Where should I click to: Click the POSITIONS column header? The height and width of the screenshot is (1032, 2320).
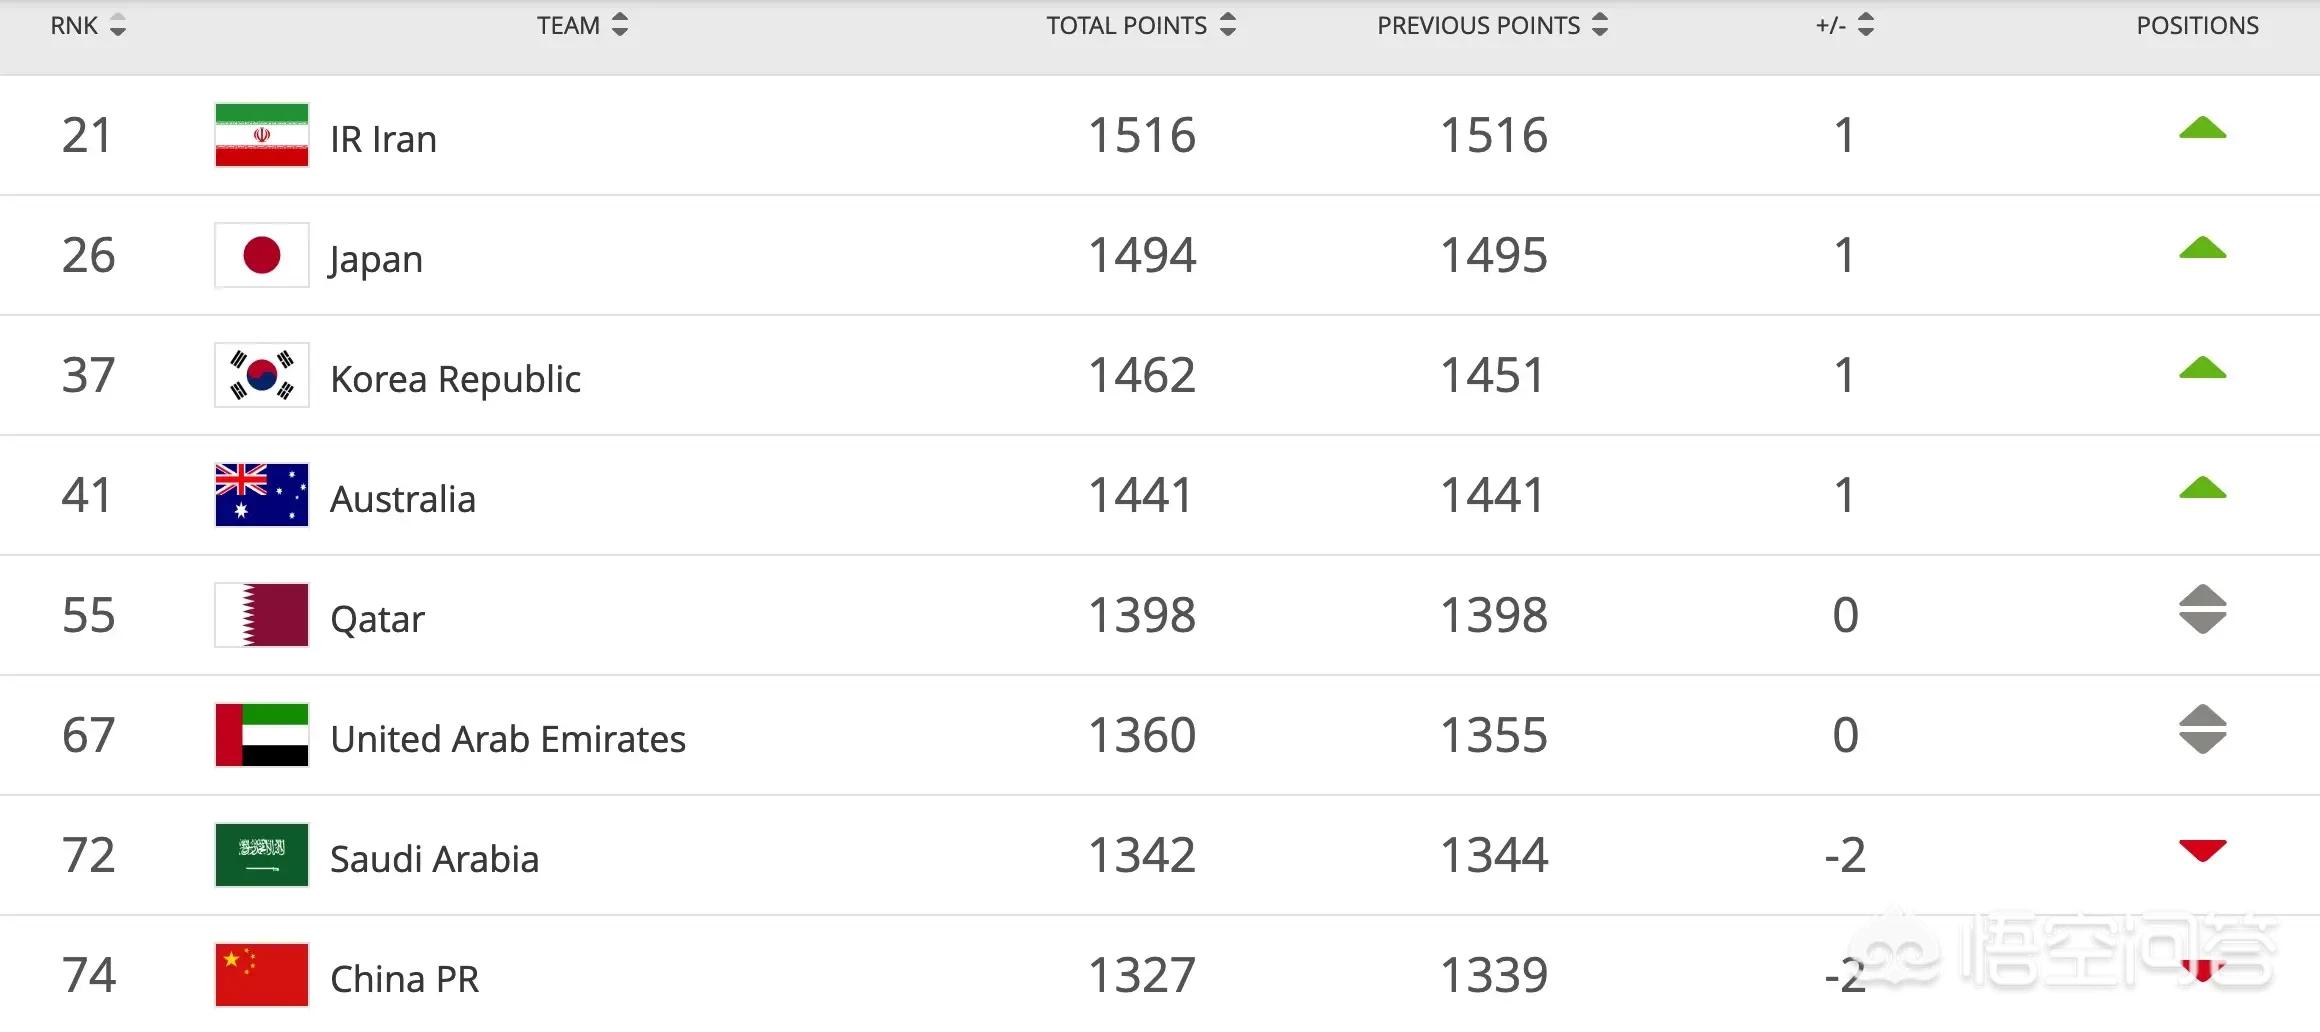[2197, 26]
